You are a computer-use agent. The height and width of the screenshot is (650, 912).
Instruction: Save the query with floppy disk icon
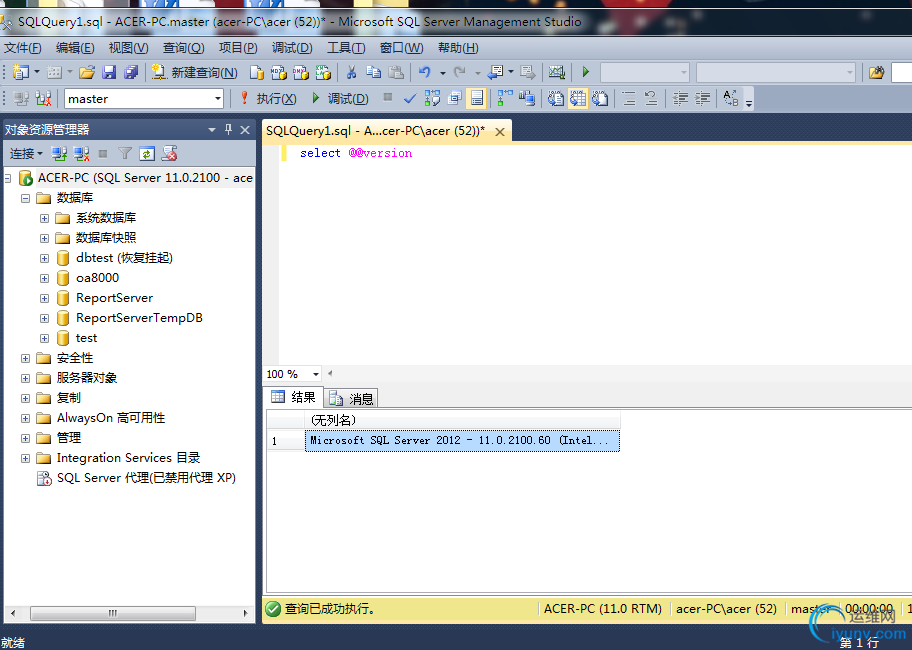point(109,72)
